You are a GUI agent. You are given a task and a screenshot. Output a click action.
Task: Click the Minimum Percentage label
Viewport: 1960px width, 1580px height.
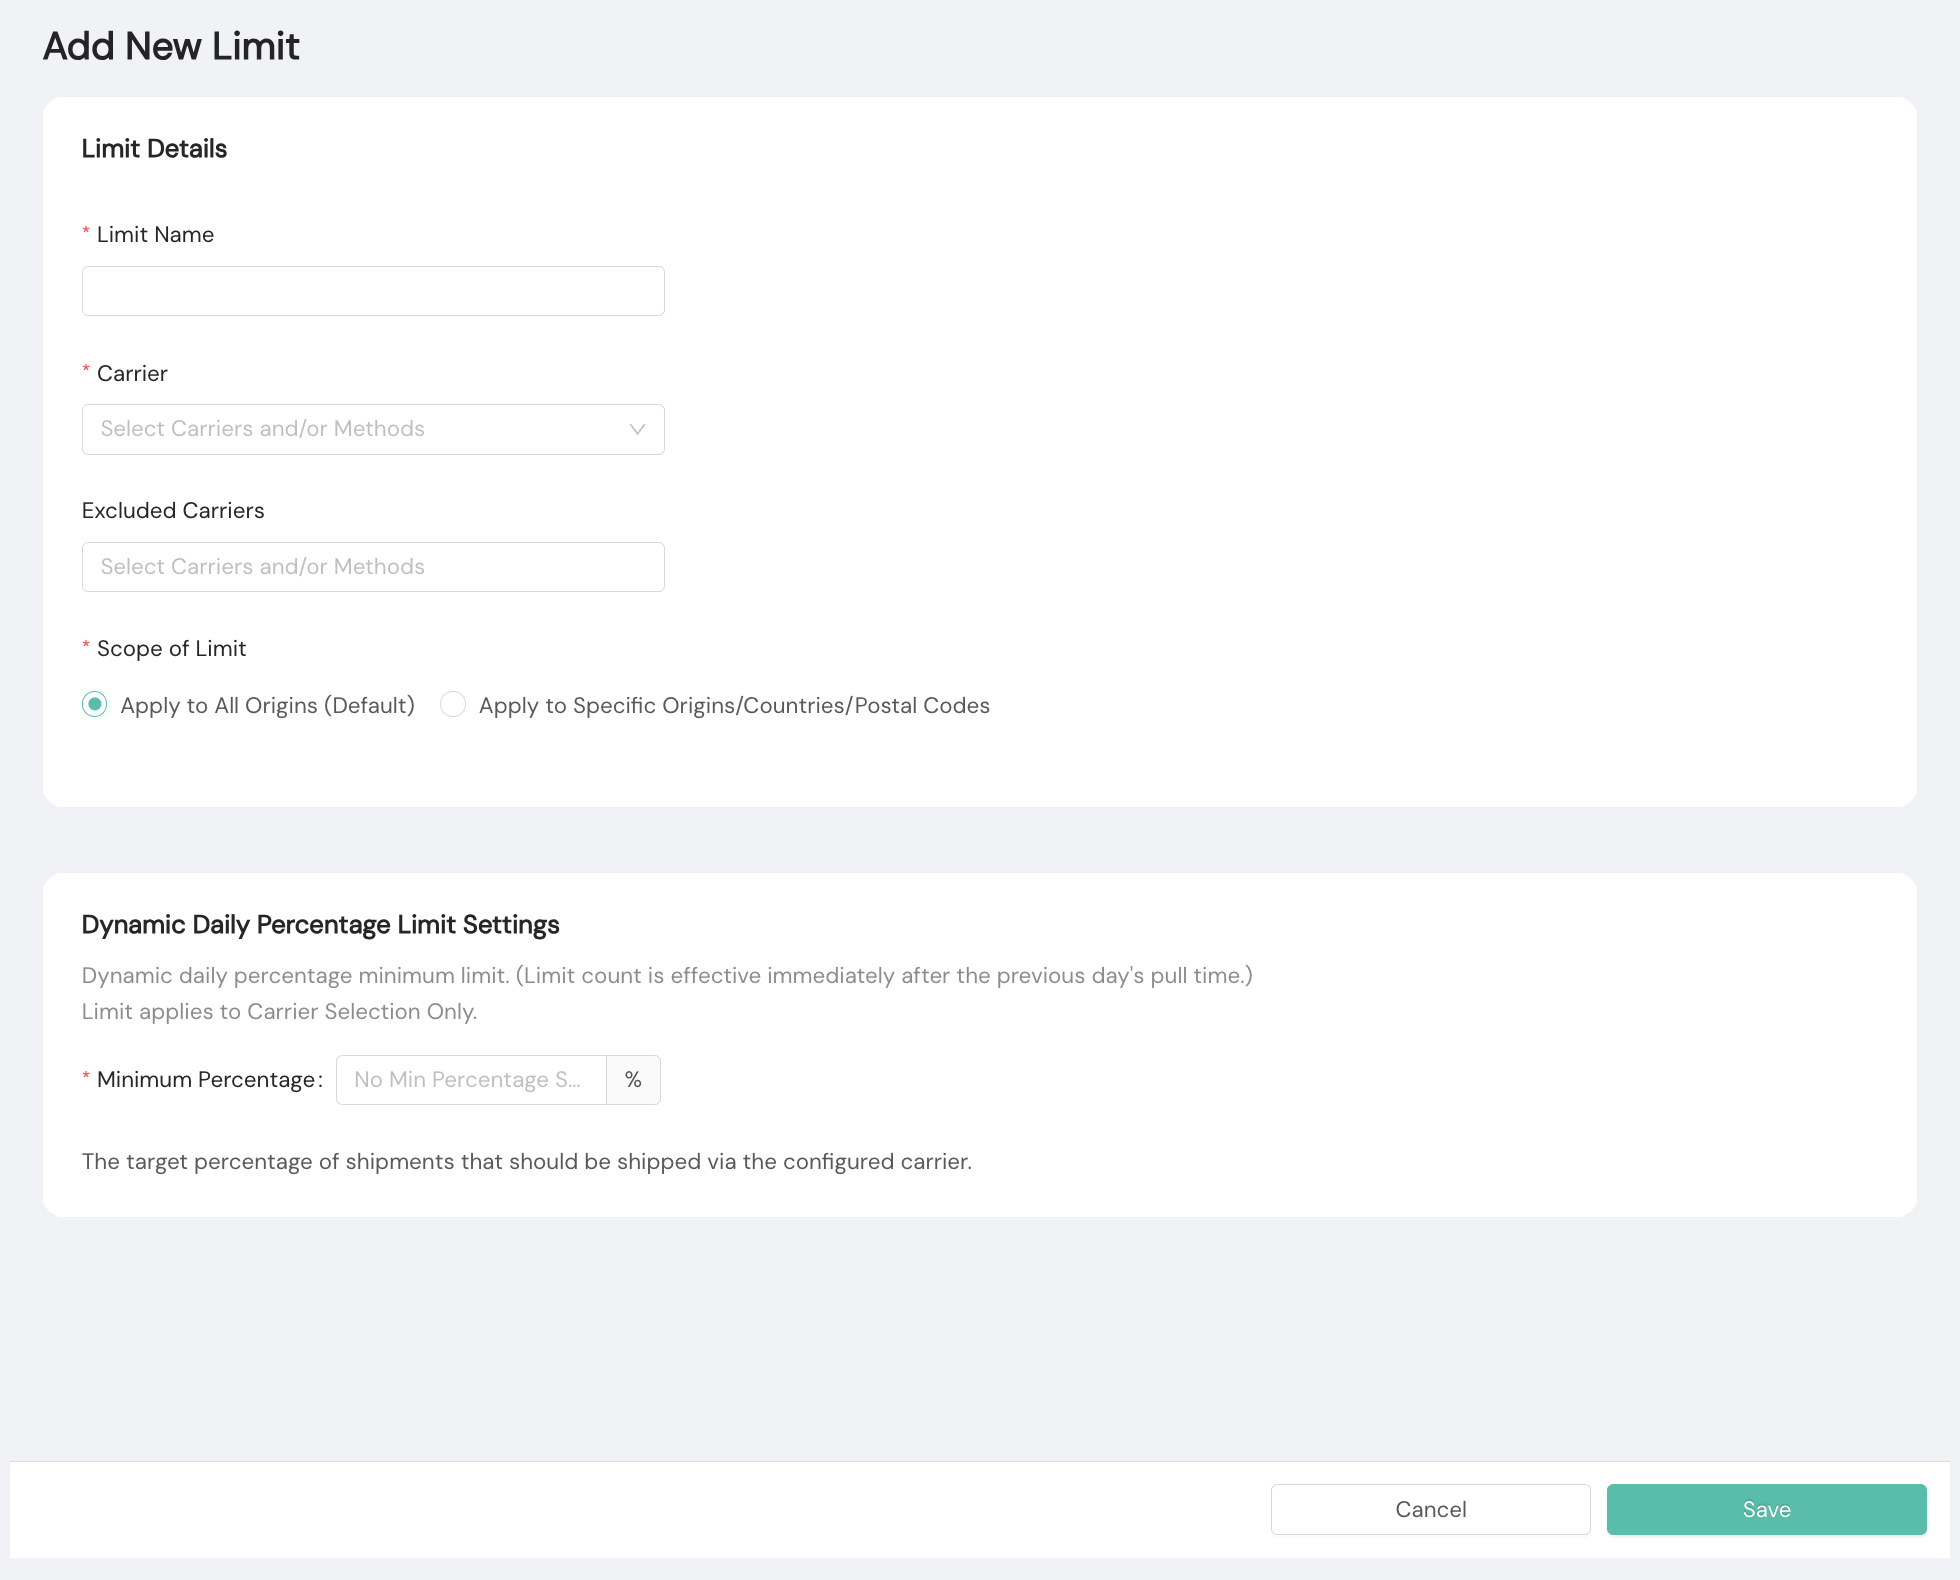pos(206,1080)
